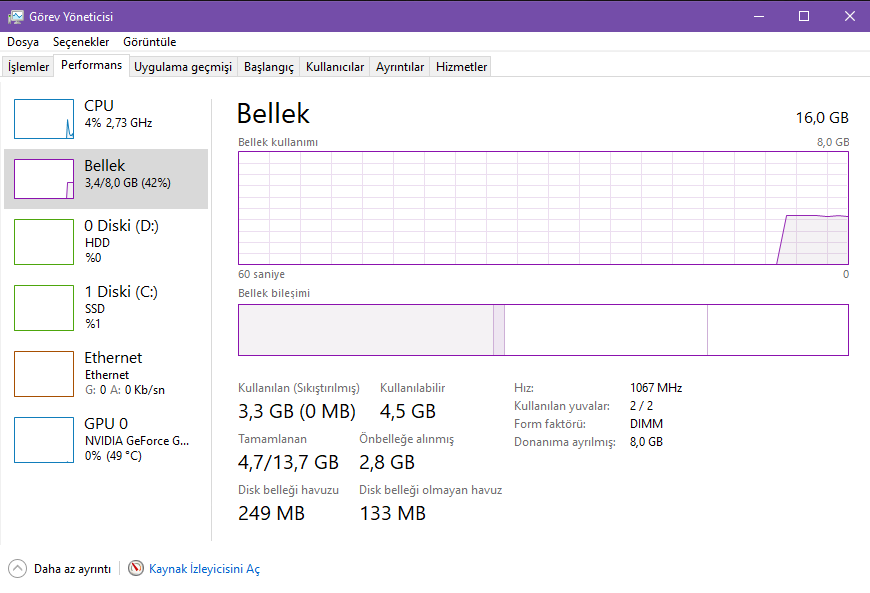The image size is (870, 593).
Task: Click the Kaynak İzleyicisi resource monitor icon
Action: click(136, 568)
